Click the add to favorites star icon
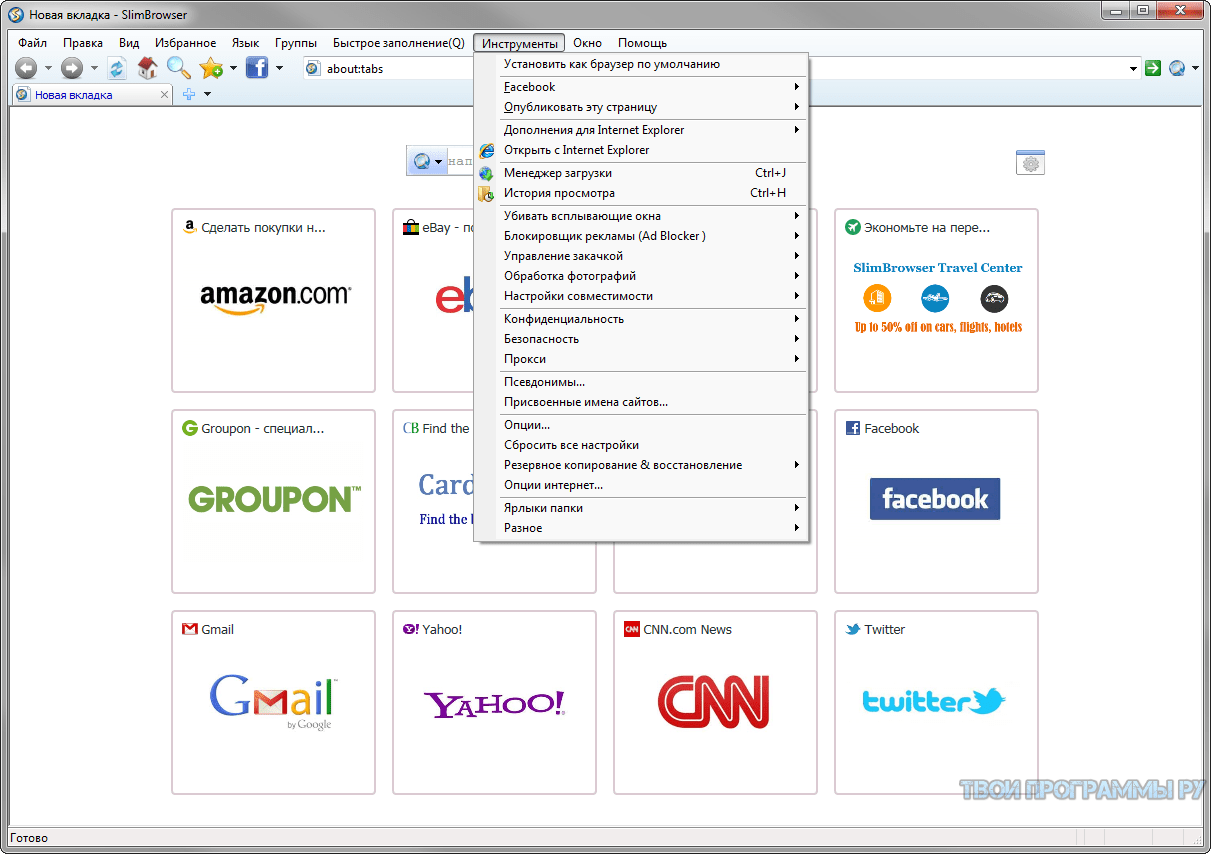 (211, 68)
